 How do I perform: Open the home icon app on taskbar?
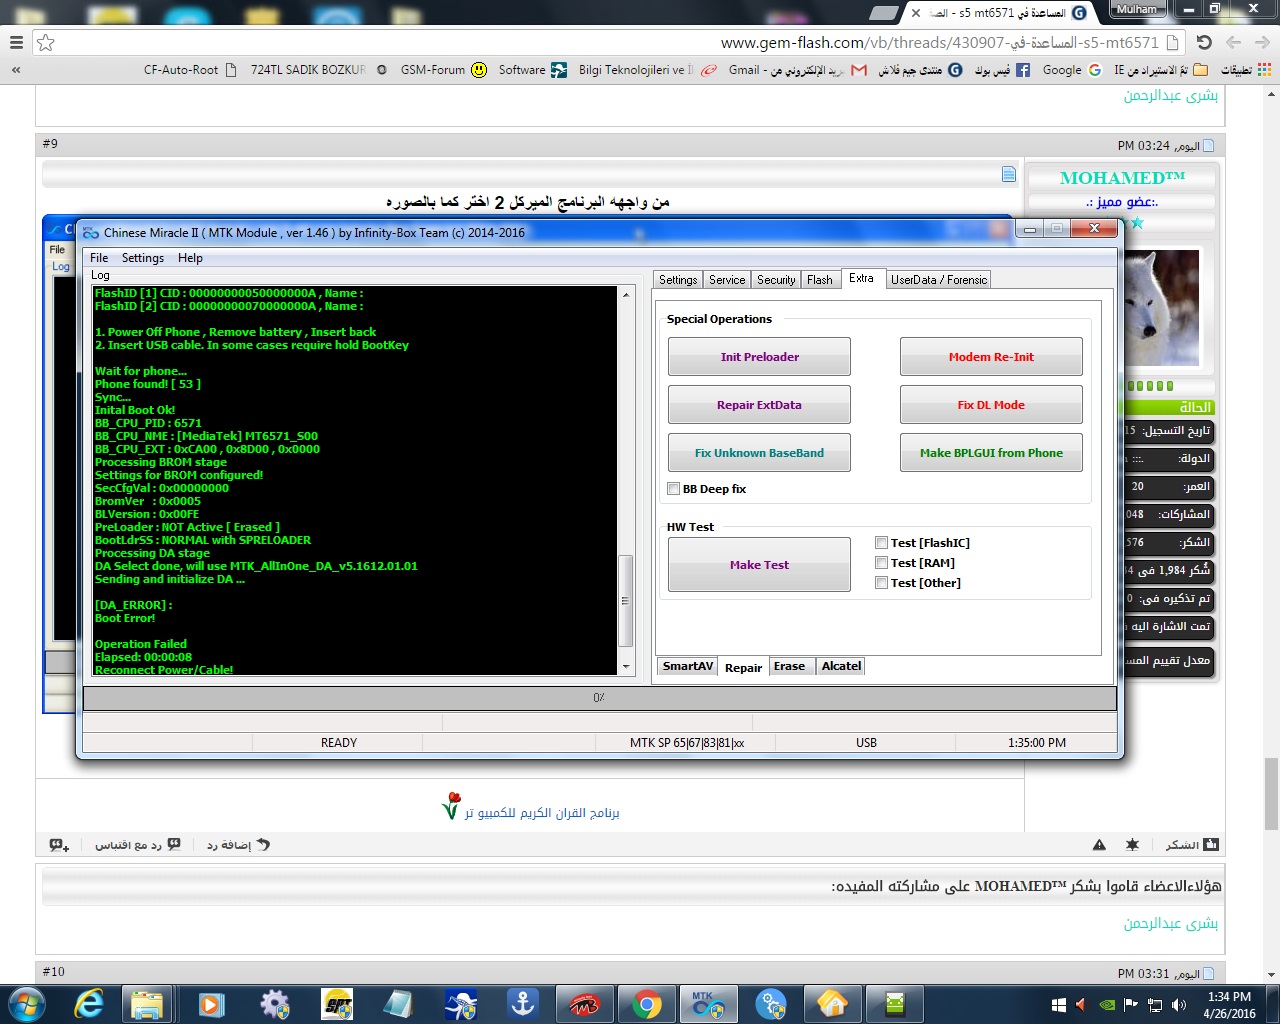click(x=832, y=1004)
